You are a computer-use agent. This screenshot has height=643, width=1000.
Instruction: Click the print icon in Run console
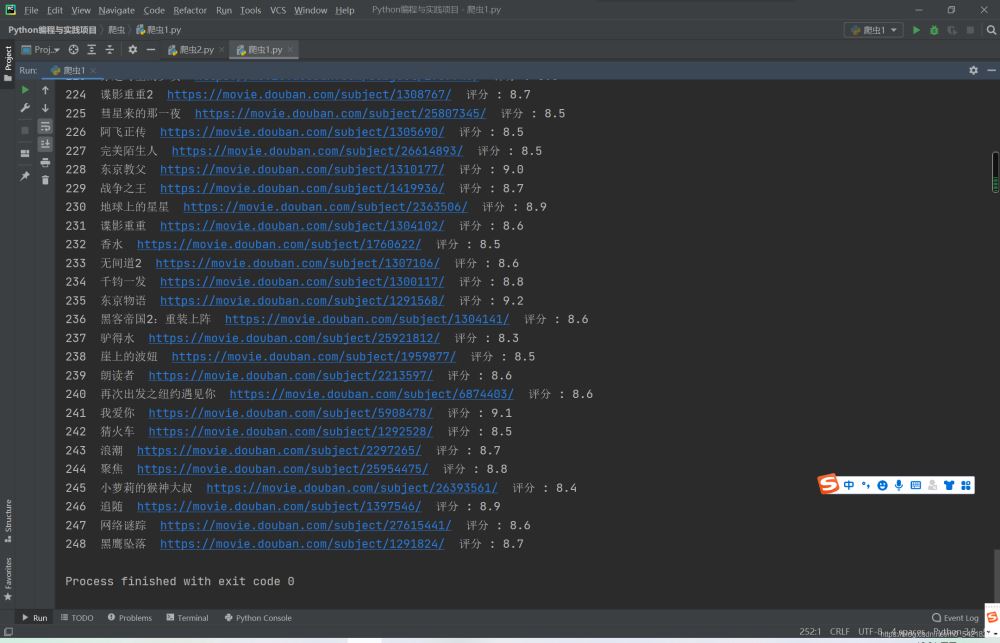45,162
